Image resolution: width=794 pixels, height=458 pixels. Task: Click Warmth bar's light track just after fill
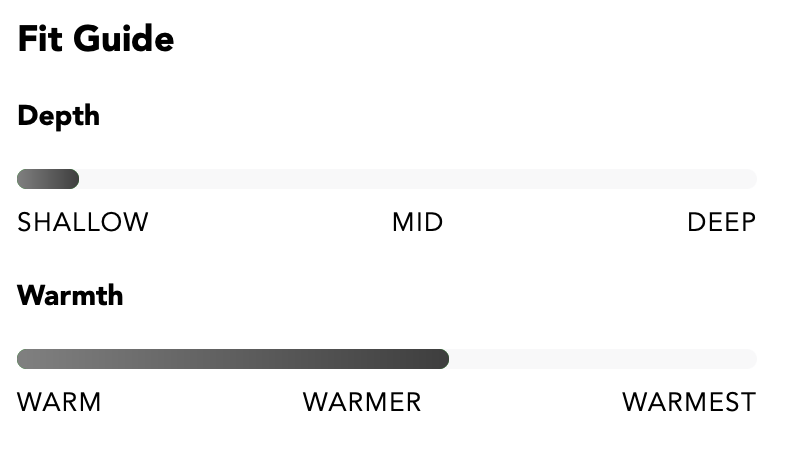coord(461,359)
